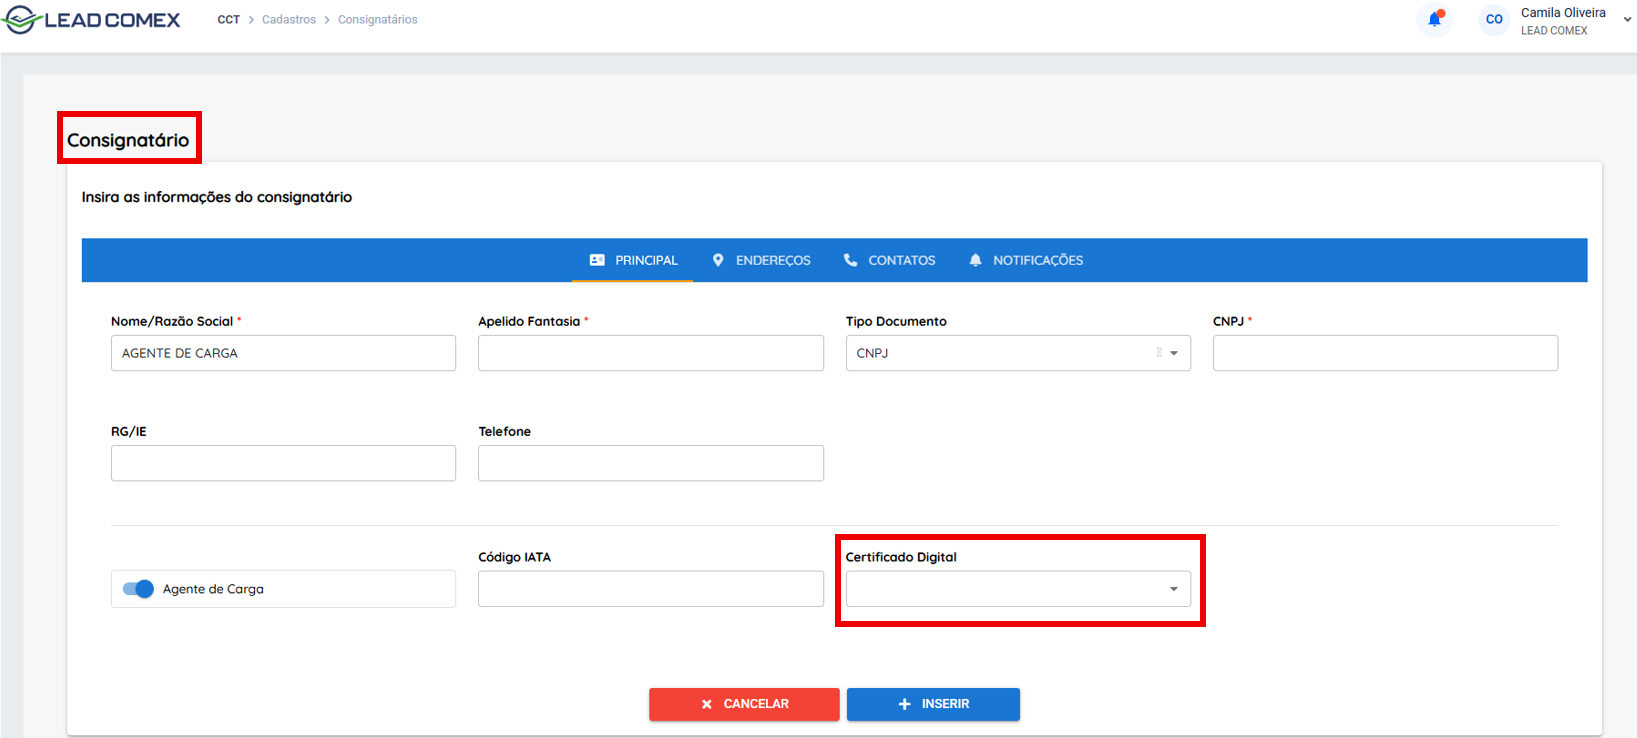Click the Lead Comex logo
This screenshot has width=1637, height=738.
point(92,20)
